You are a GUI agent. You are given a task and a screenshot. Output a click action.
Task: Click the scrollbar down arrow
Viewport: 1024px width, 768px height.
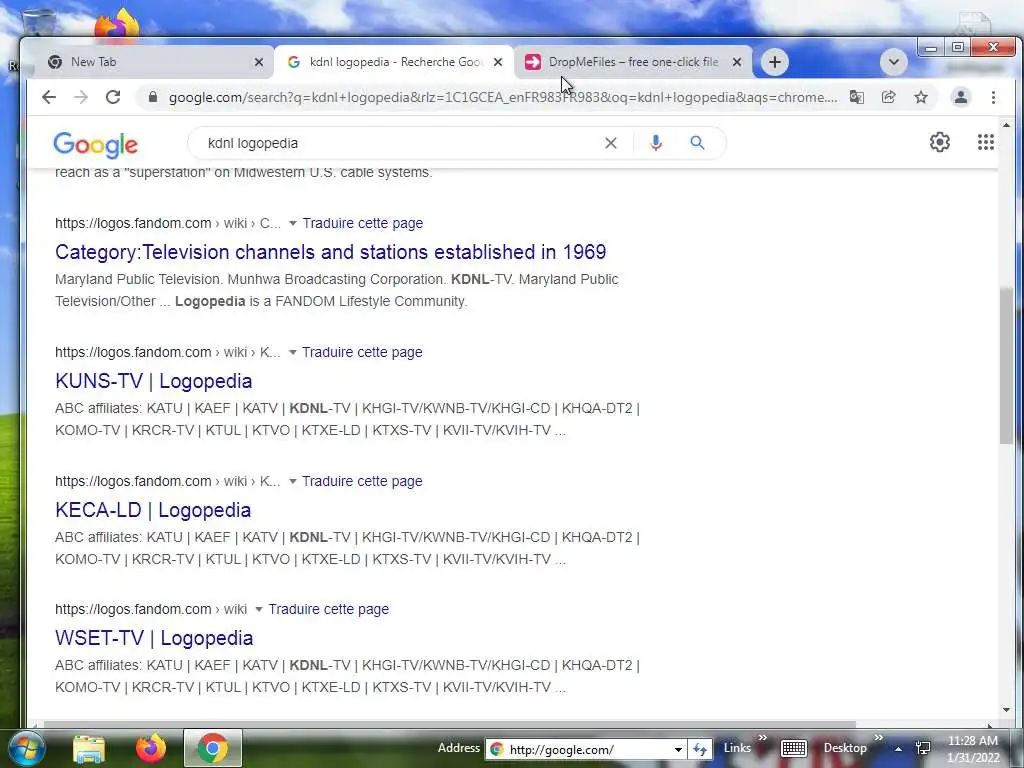1006,710
